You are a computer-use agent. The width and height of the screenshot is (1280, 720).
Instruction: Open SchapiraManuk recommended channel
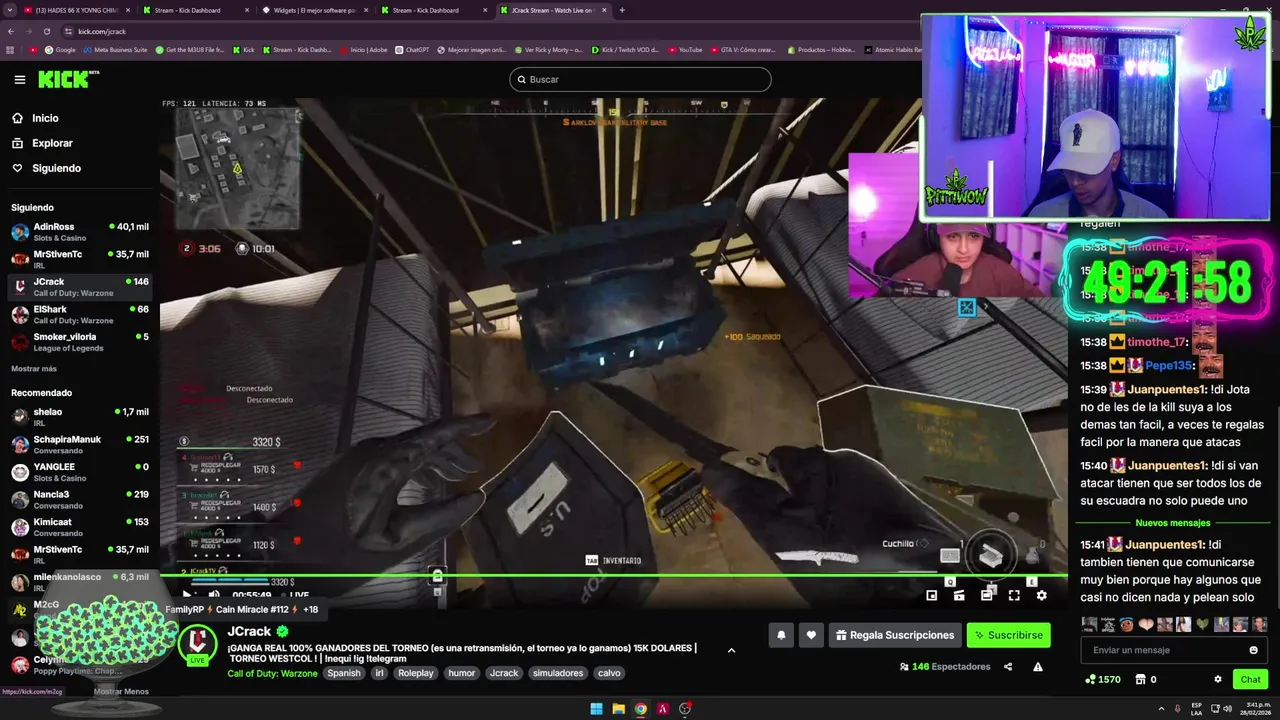[79, 444]
